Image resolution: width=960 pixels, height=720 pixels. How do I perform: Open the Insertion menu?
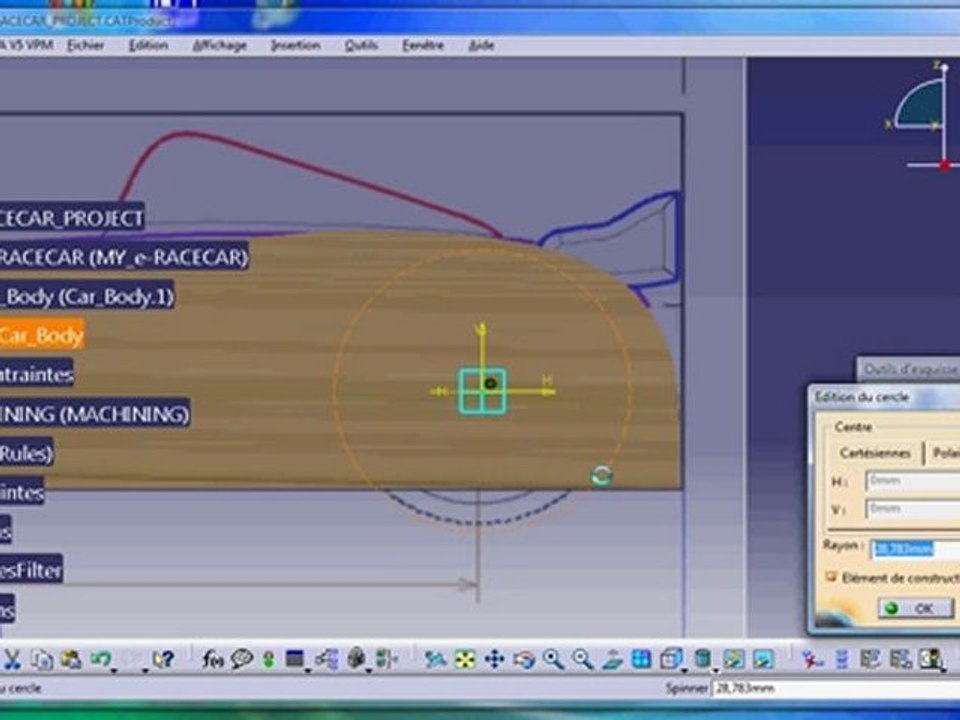(296, 45)
